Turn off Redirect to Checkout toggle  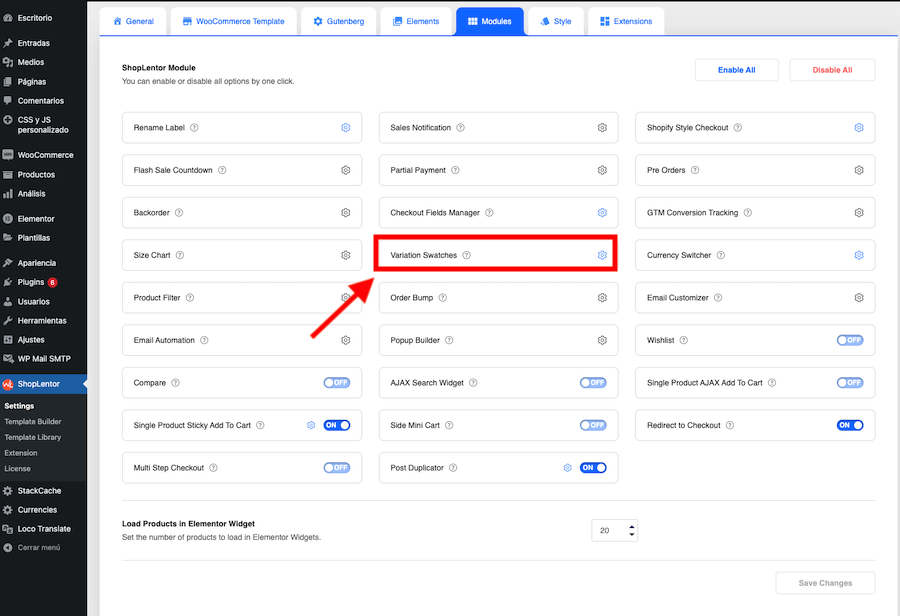click(x=850, y=425)
